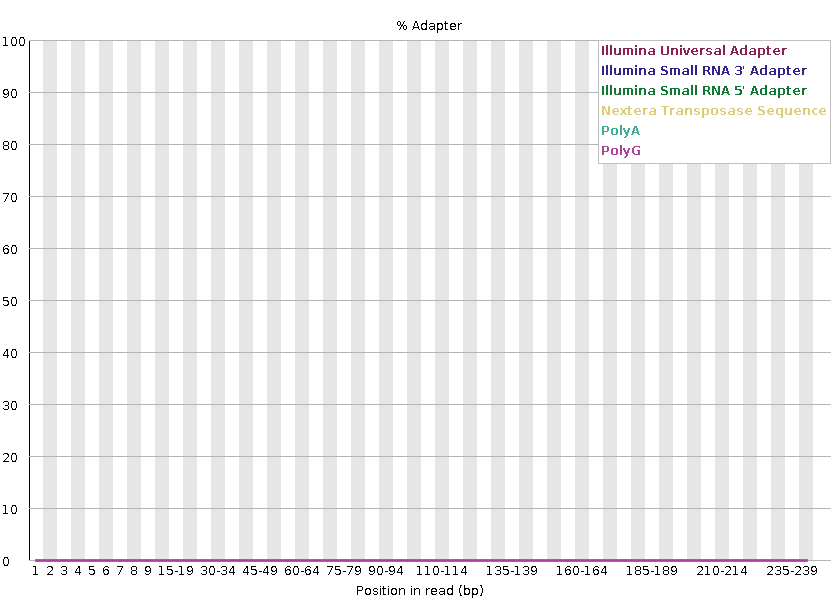Click the x-axis tick label '110-114'
The width and height of the screenshot is (840, 600).
(x=441, y=571)
